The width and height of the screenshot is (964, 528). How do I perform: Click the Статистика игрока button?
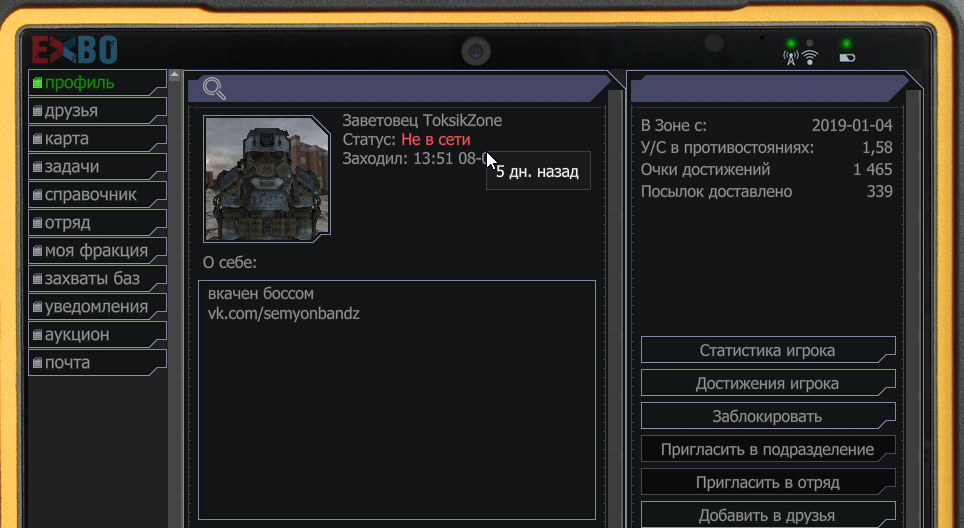[x=768, y=350]
